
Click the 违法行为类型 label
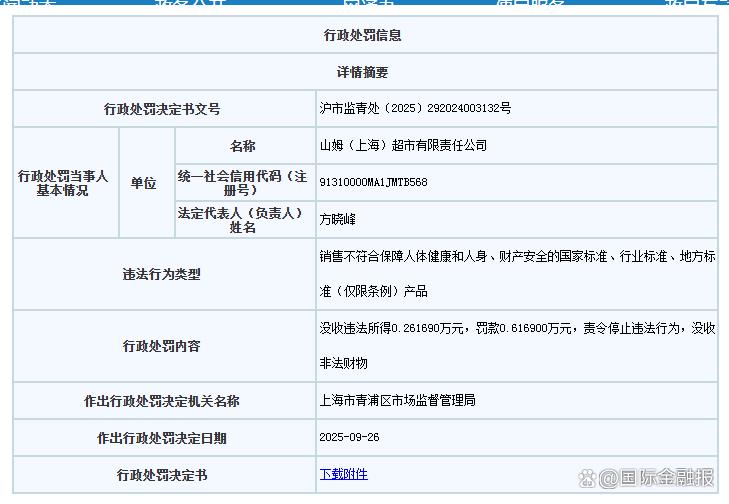(x=162, y=274)
